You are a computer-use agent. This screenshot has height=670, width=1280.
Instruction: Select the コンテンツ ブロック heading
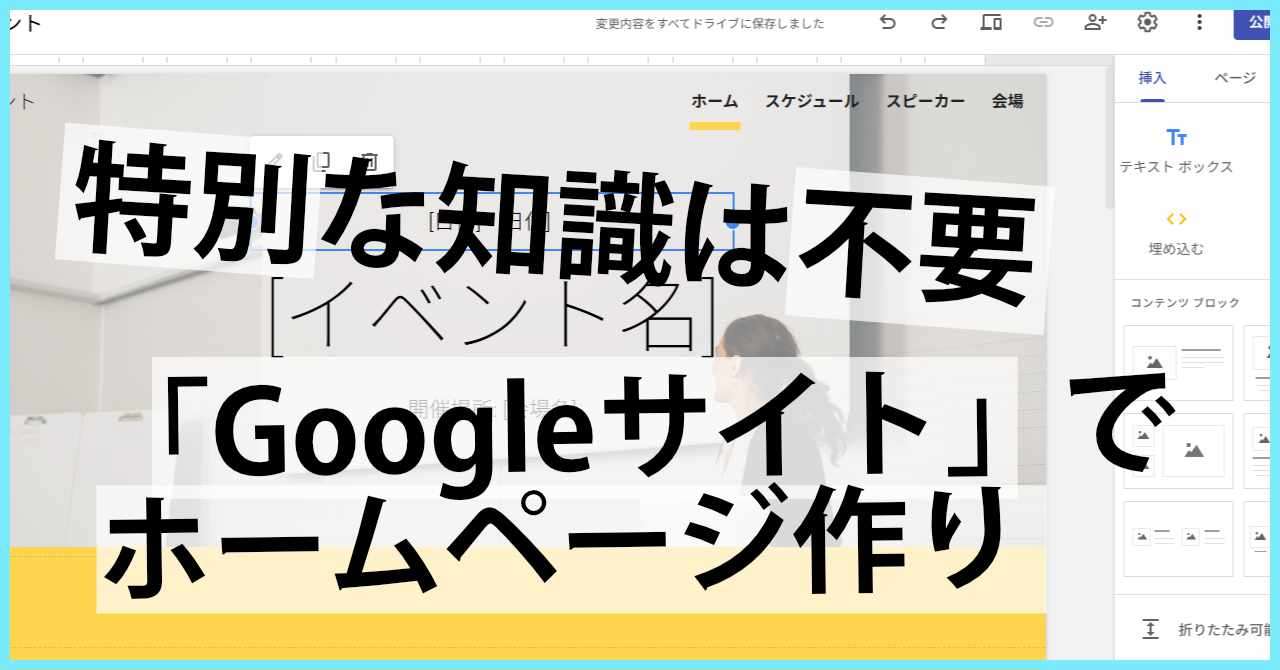[x=1185, y=302]
